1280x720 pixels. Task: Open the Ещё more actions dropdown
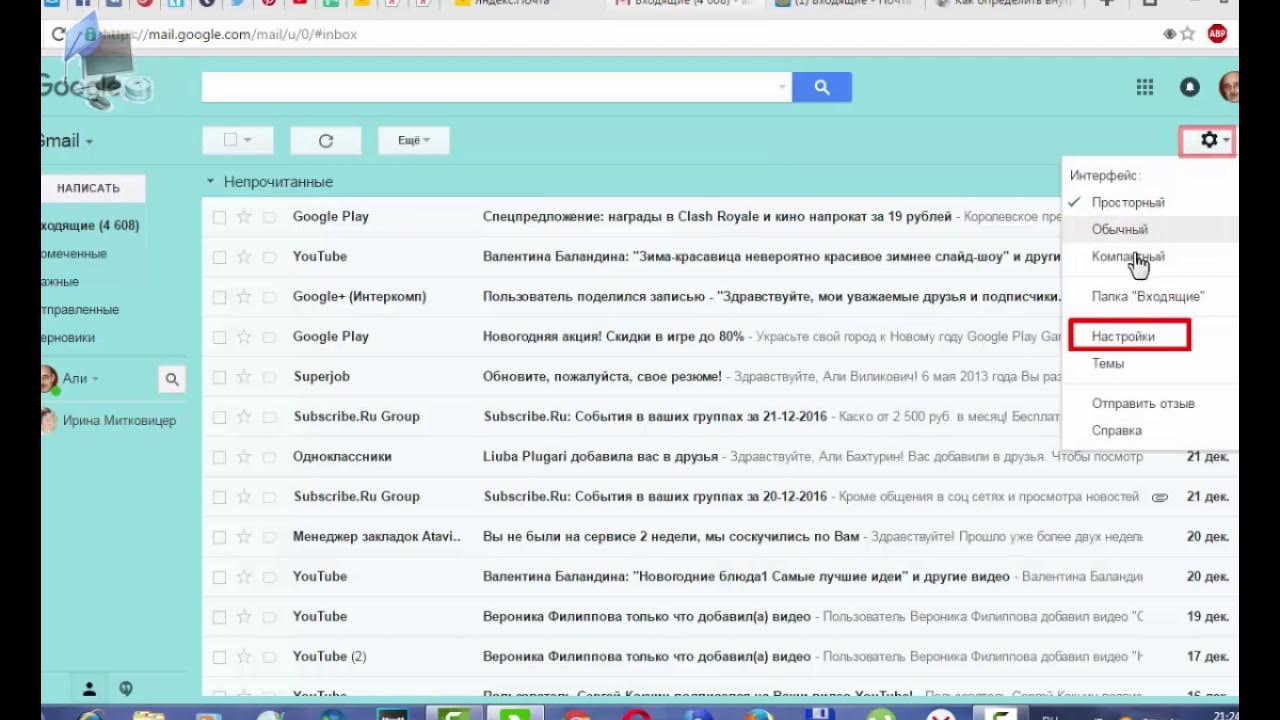(x=413, y=141)
